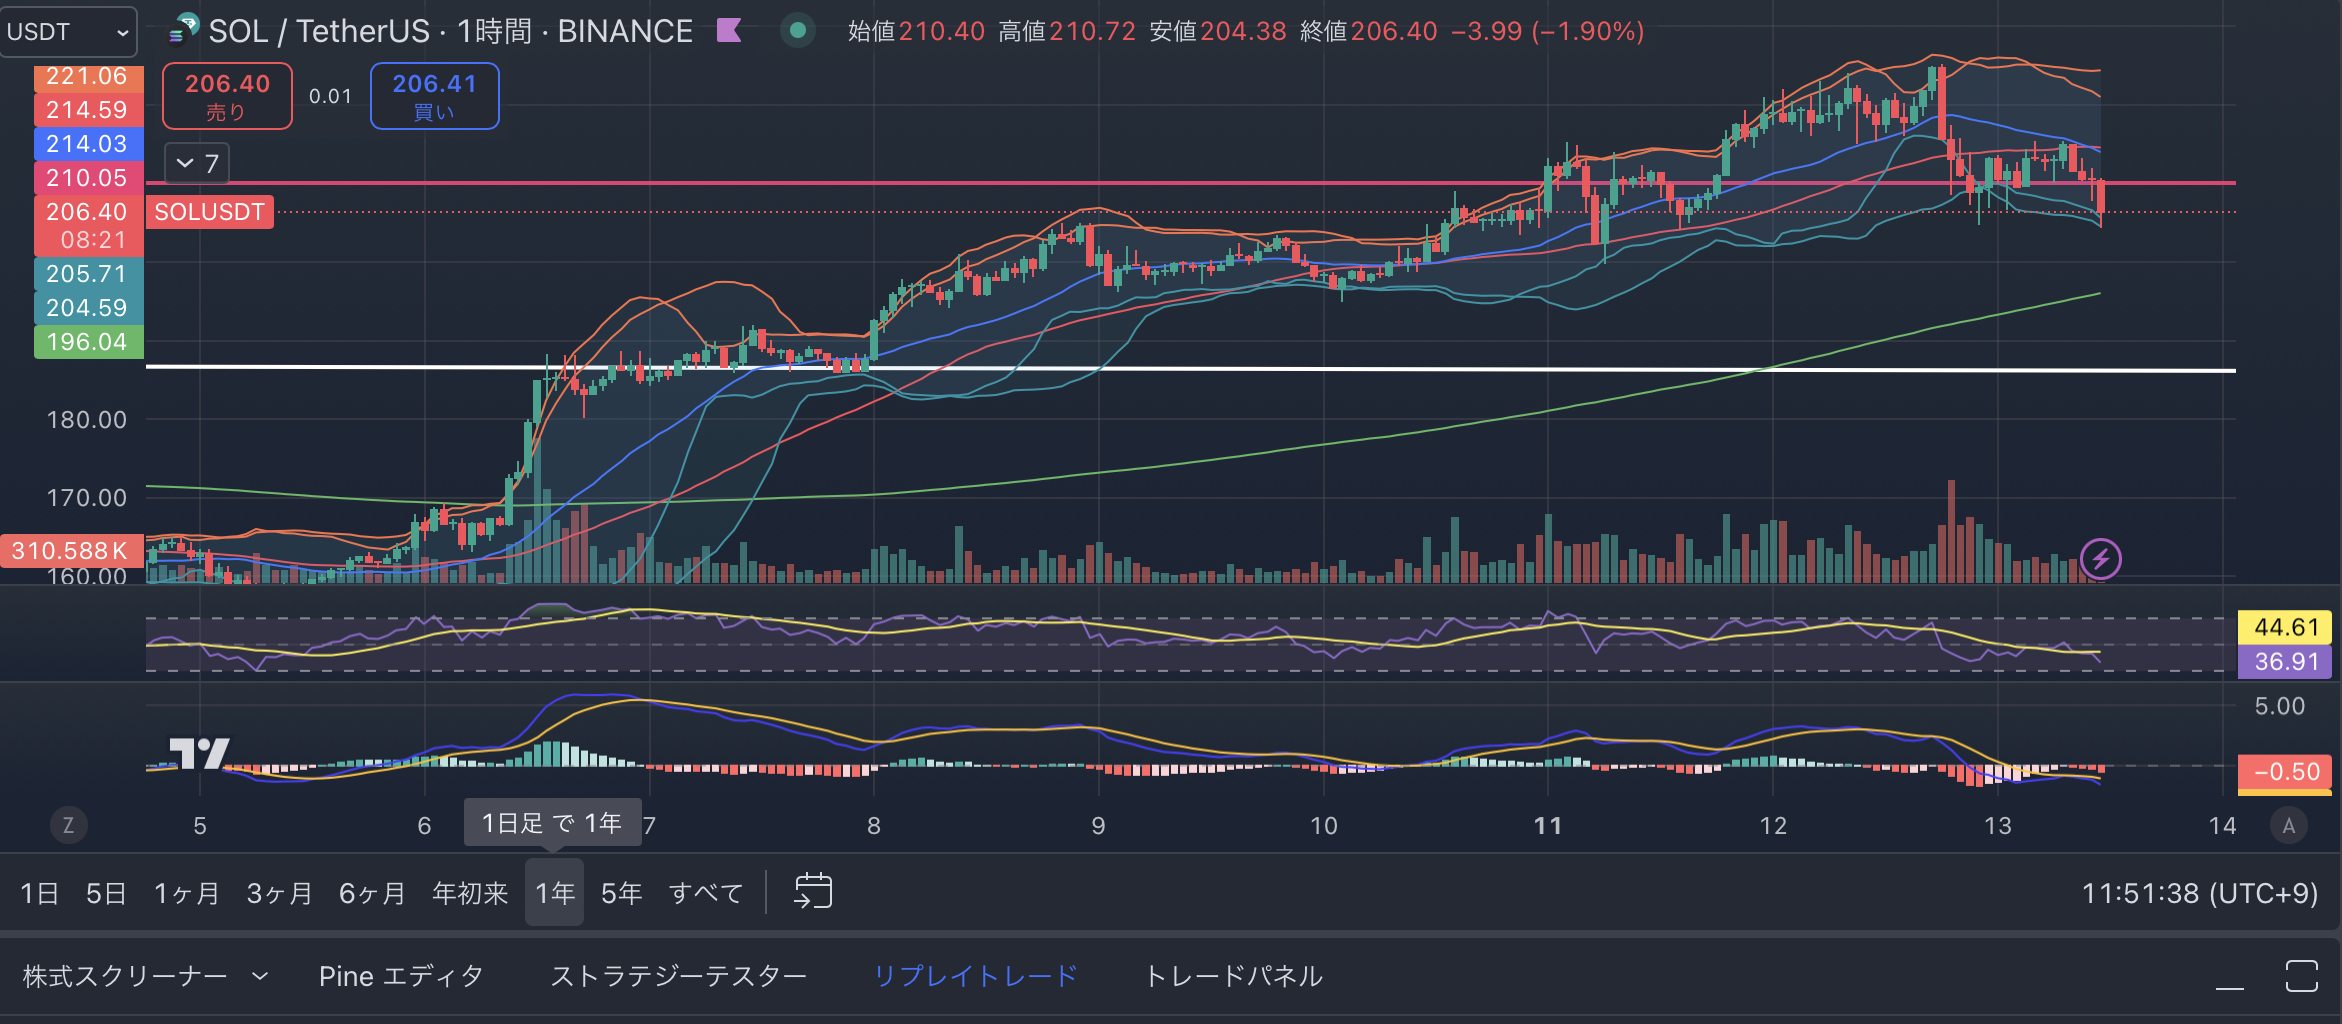Open the Pine エディタ tab

click(401, 976)
